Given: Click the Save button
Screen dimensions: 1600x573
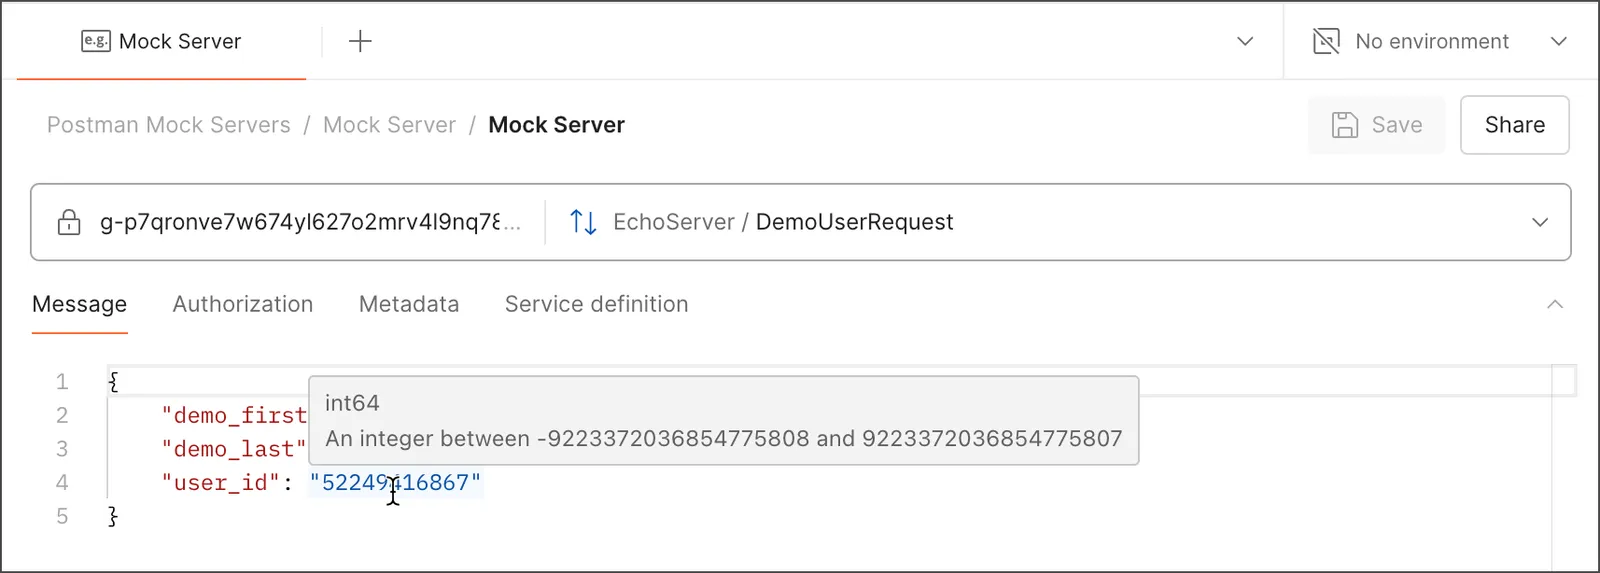Looking at the screenshot, I should pos(1376,125).
